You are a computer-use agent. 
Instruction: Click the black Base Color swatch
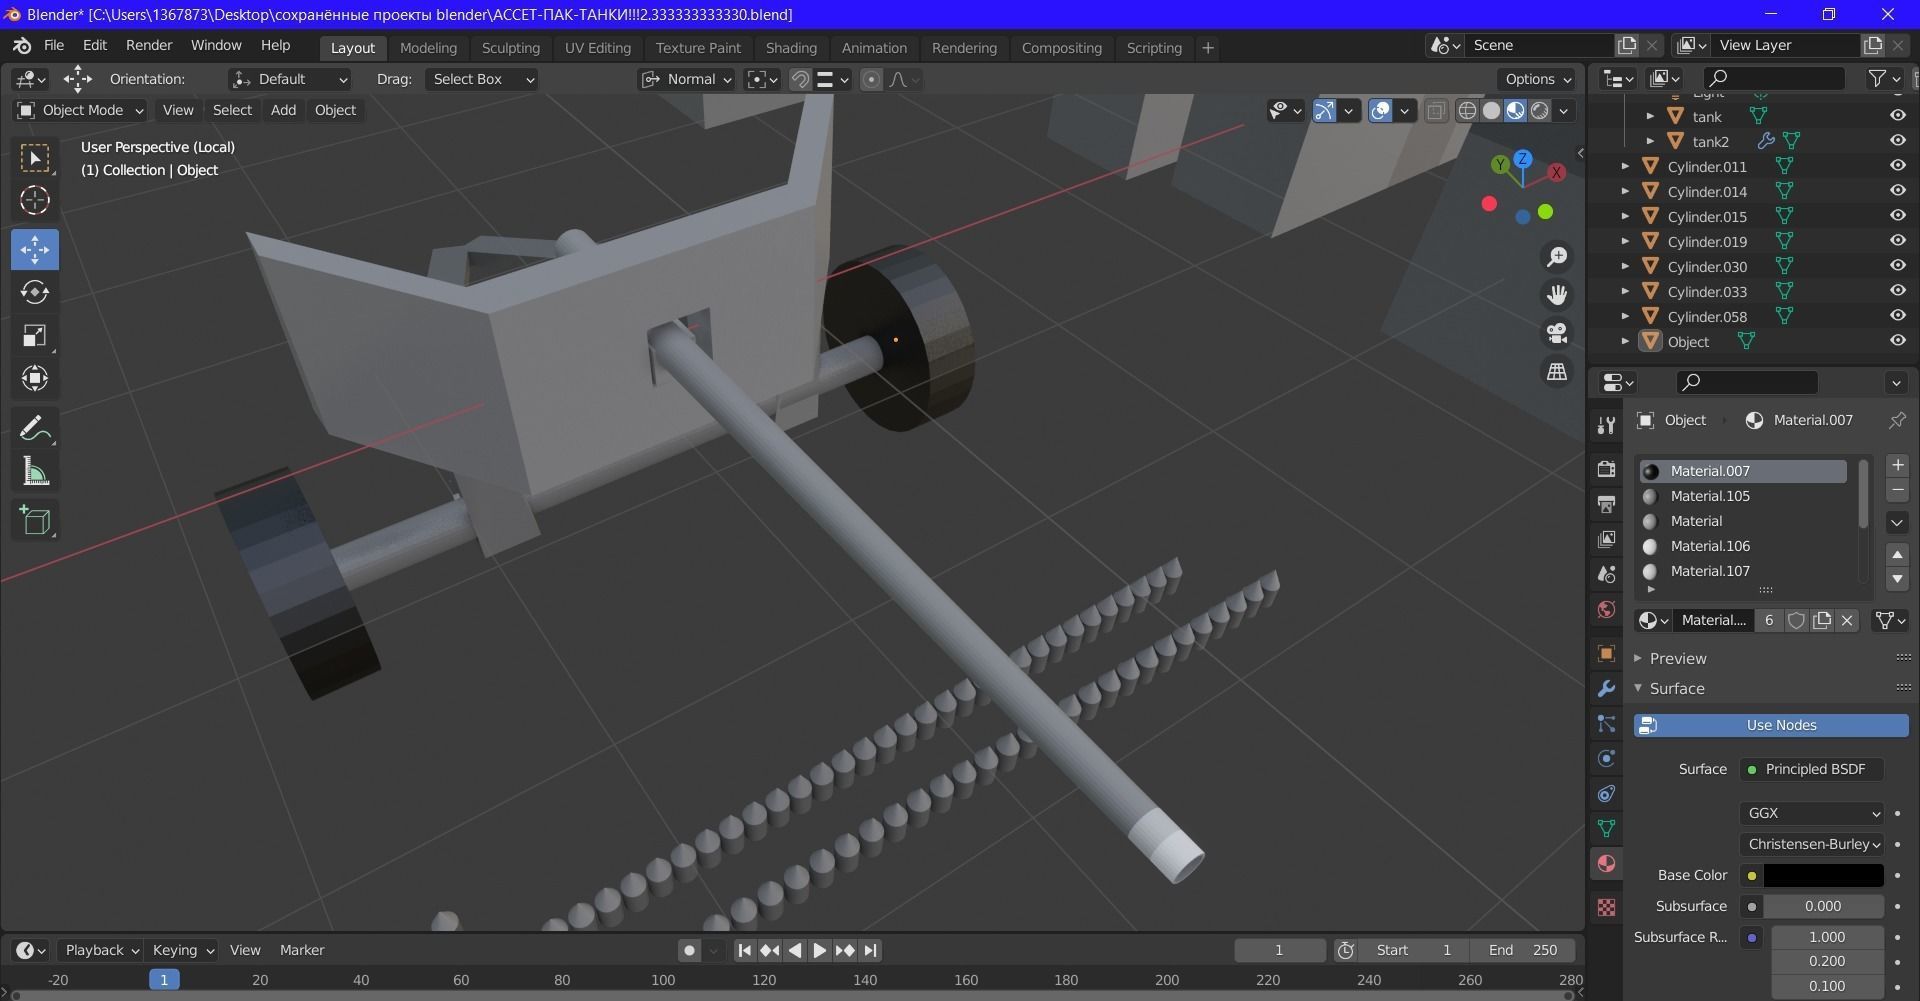click(1823, 875)
